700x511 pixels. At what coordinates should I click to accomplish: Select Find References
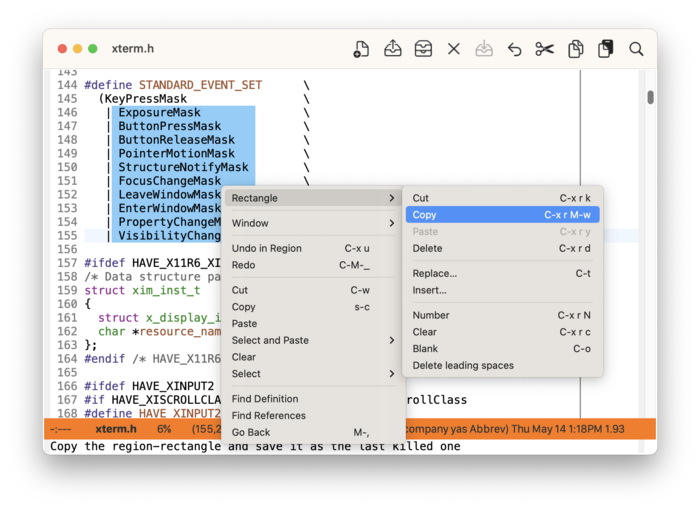click(x=312, y=415)
